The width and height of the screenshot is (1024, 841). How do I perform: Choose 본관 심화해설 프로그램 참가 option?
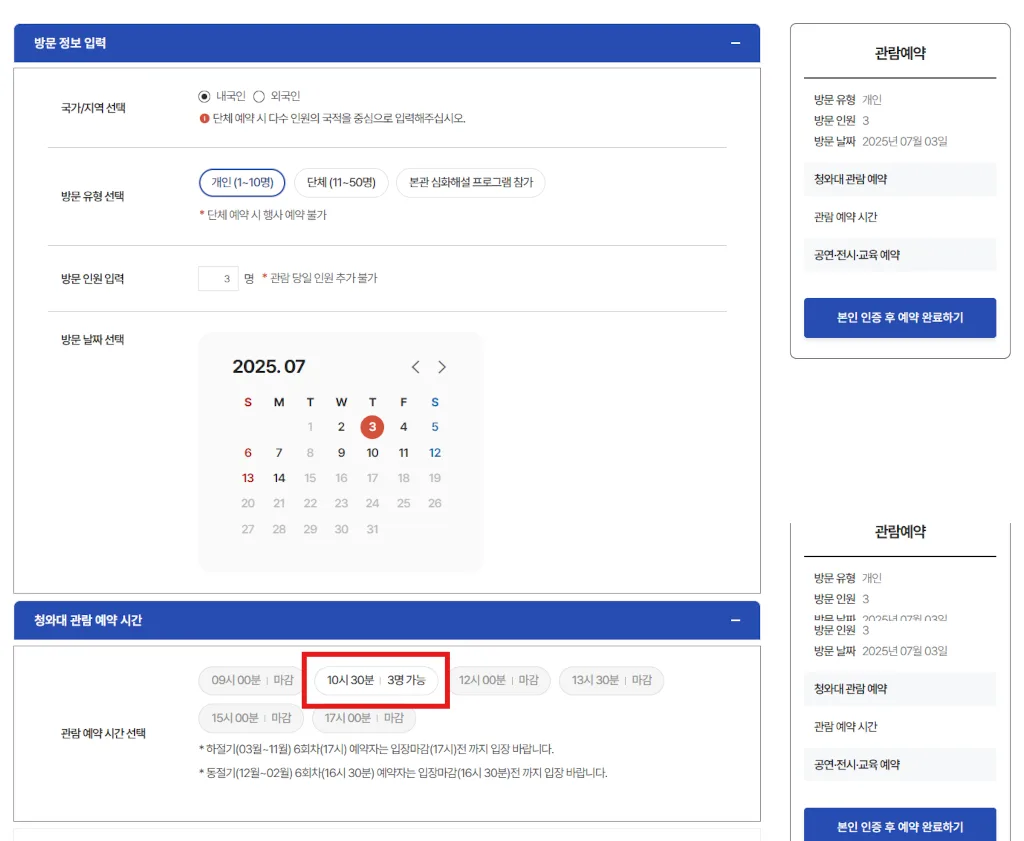tap(471, 183)
